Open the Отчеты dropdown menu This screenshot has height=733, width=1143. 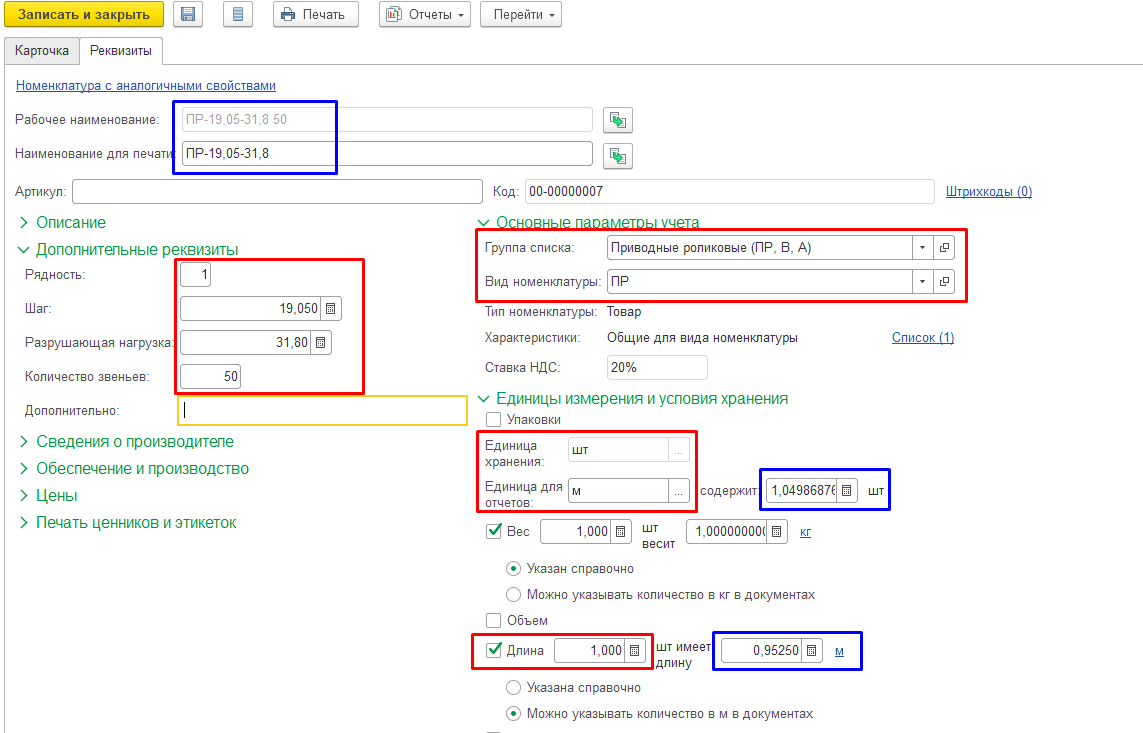[425, 15]
